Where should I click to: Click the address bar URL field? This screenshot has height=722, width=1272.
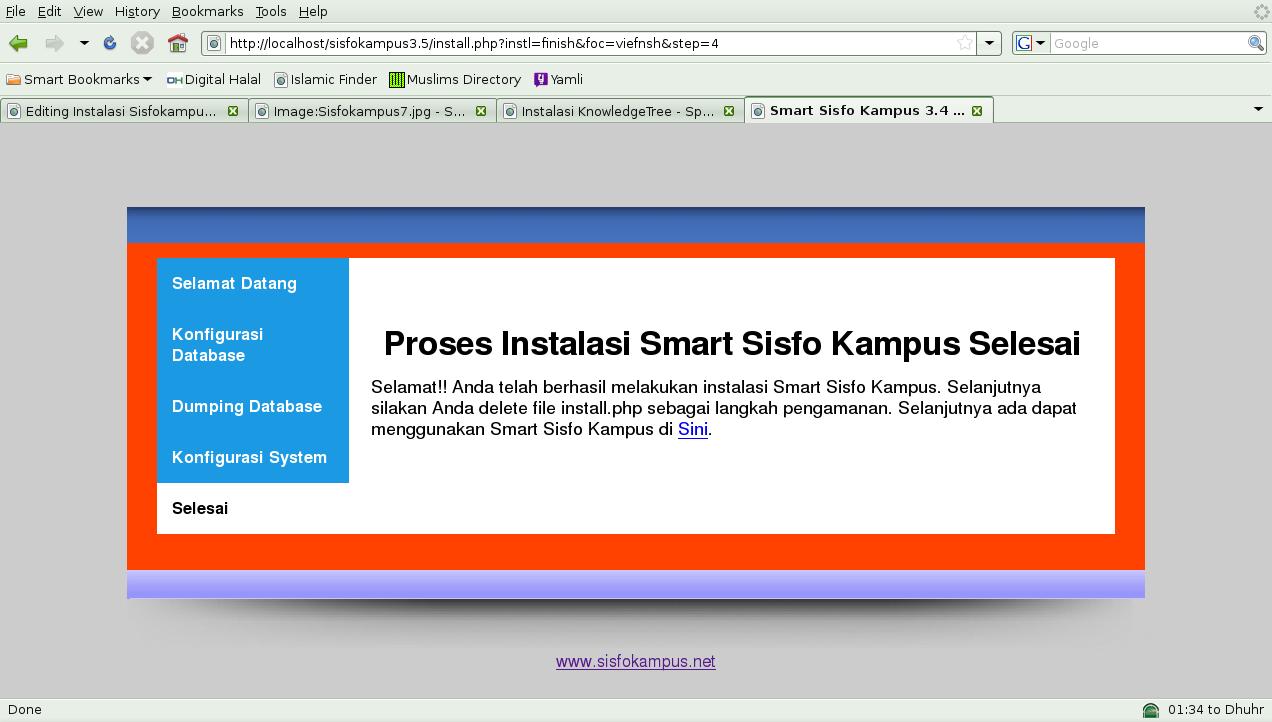590,43
